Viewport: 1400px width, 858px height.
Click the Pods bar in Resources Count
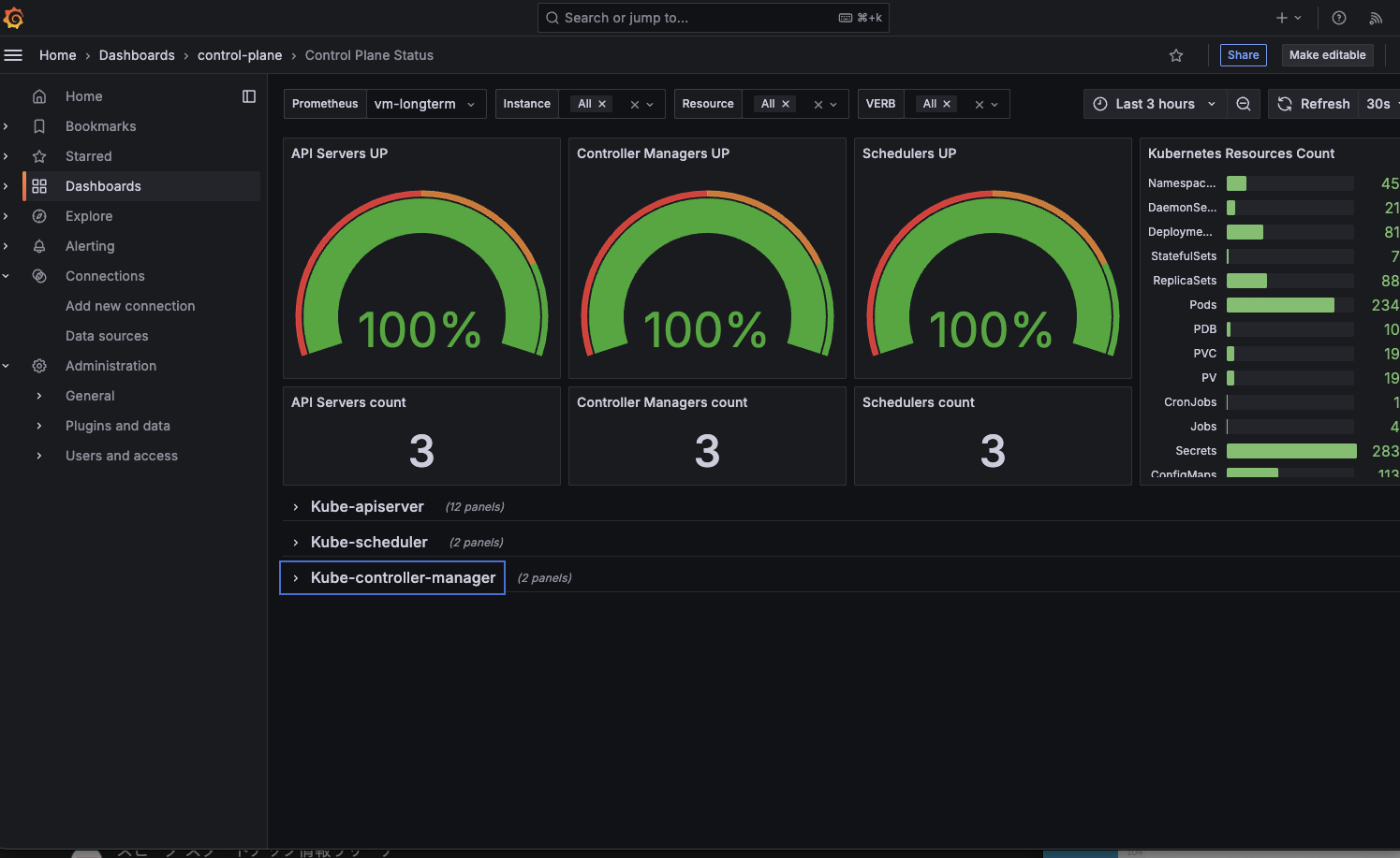(1280, 305)
